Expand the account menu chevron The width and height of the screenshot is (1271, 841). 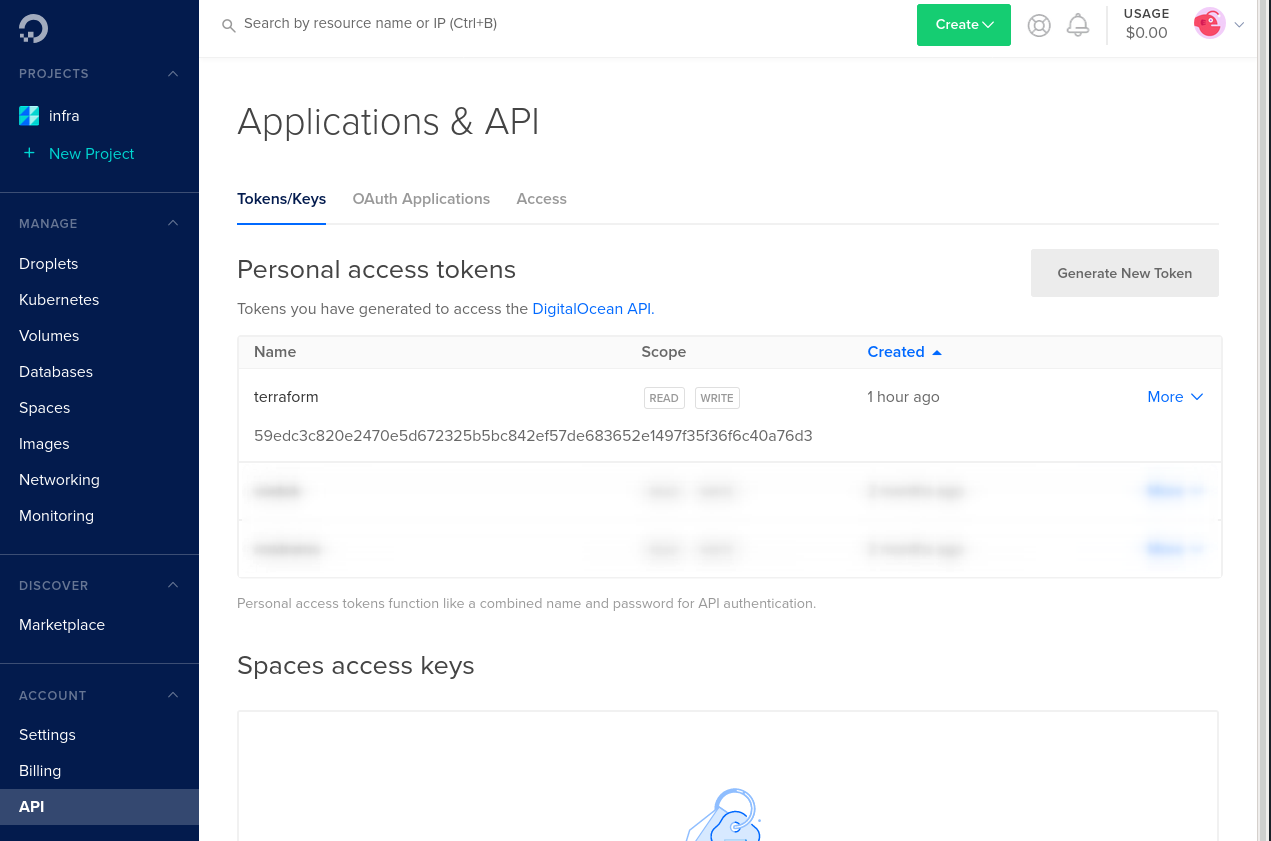[1239, 25]
